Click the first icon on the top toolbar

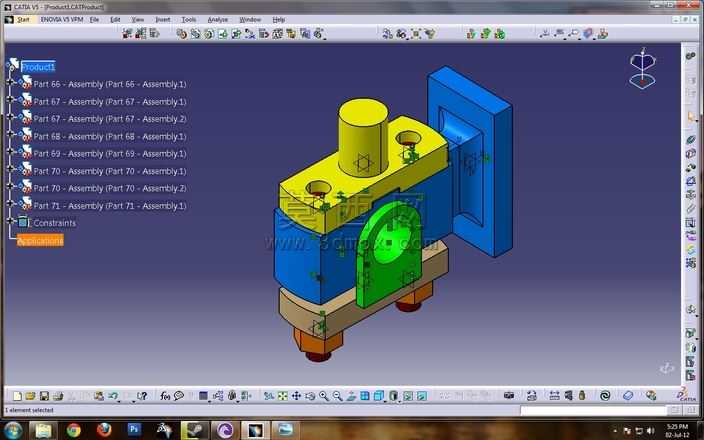click(x=128, y=33)
